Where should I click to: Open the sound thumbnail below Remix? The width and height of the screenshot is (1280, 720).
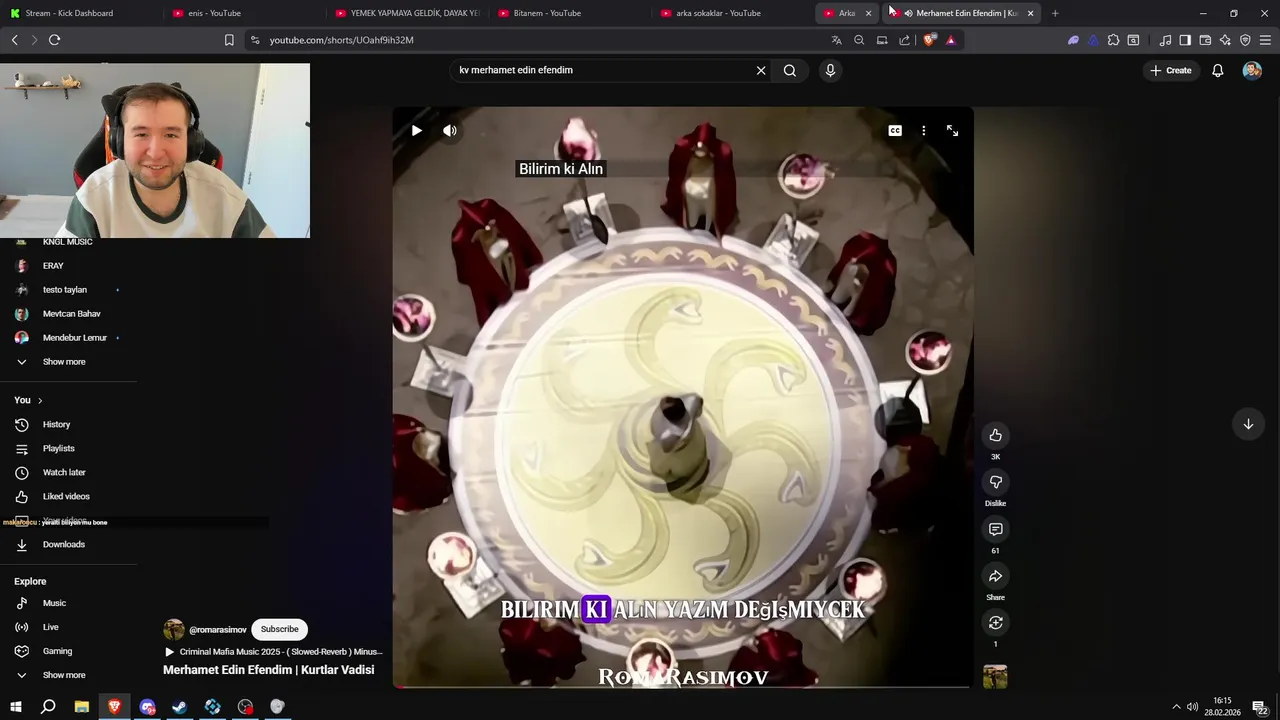995,677
